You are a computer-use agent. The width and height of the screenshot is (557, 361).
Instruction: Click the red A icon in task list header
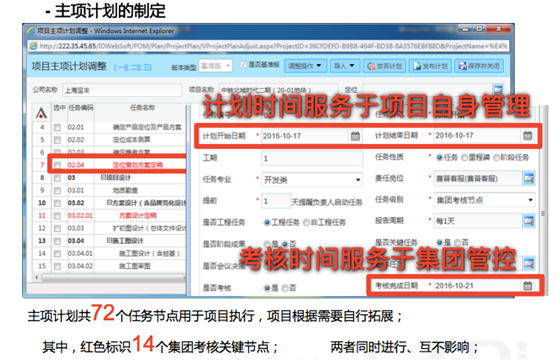point(41,113)
